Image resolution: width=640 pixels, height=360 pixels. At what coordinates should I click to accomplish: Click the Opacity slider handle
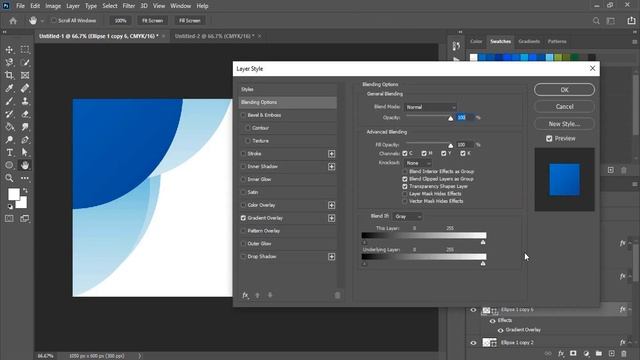(x=451, y=118)
